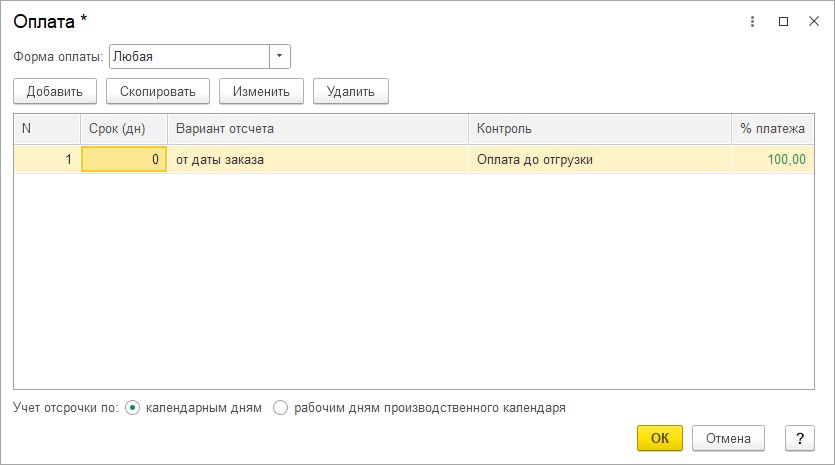Click the Удалить button
This screenshot has width=835, height=465.
coord(350,91)
